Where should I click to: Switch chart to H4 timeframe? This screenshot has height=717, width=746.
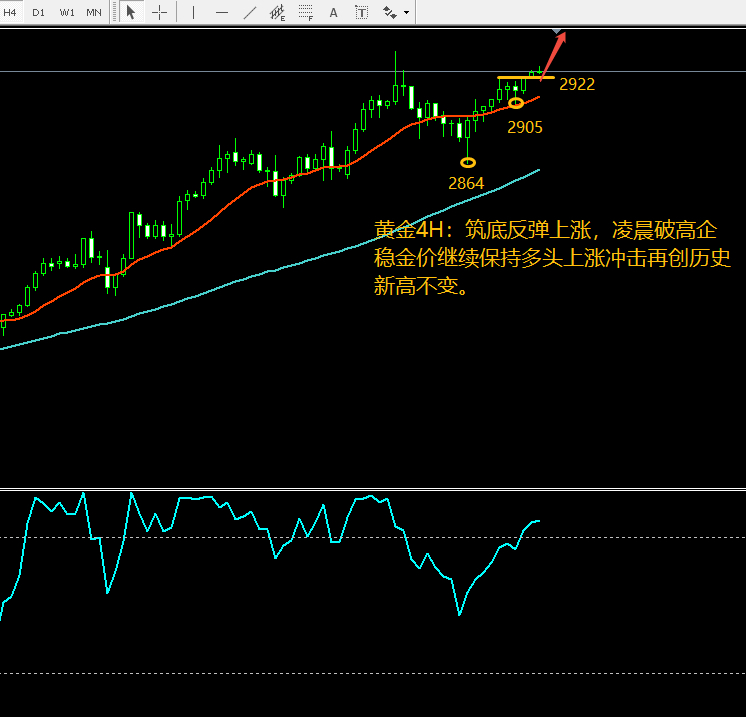point(10,12)
